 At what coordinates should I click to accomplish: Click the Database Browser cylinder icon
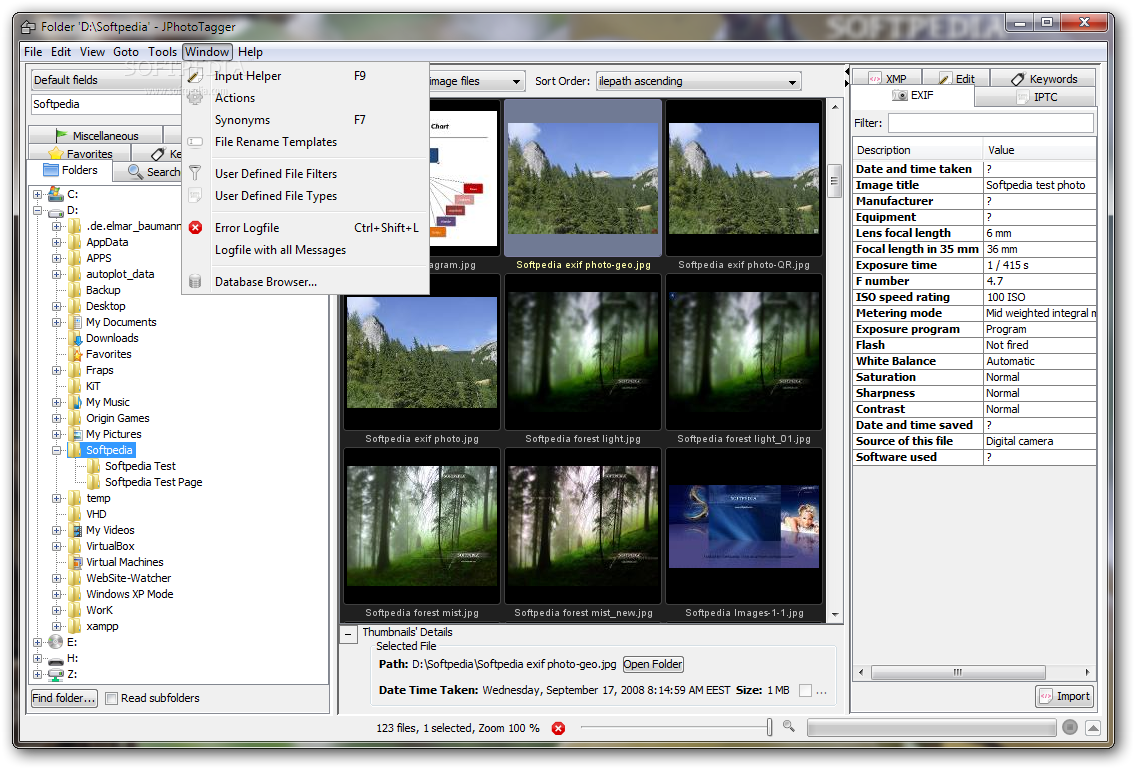pyautogui.click(x=195, y=282)
